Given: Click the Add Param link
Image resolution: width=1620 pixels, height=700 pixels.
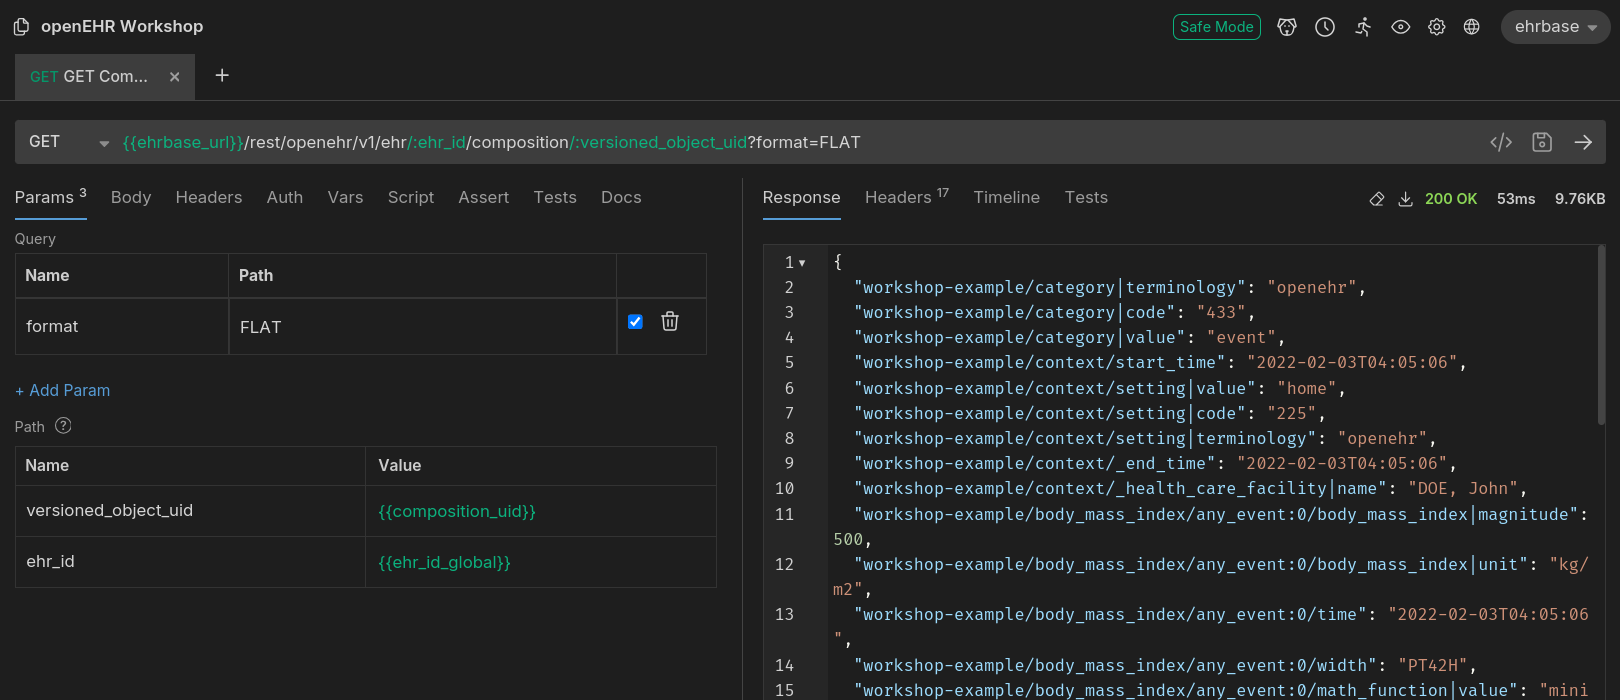Looking at the screenshot, I should point(63,391).
